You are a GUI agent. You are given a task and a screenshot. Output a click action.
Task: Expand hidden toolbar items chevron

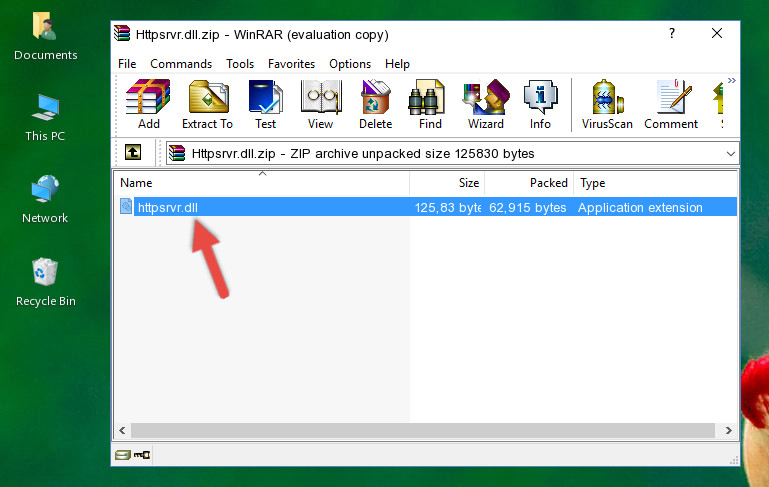[x=732, y=80]
